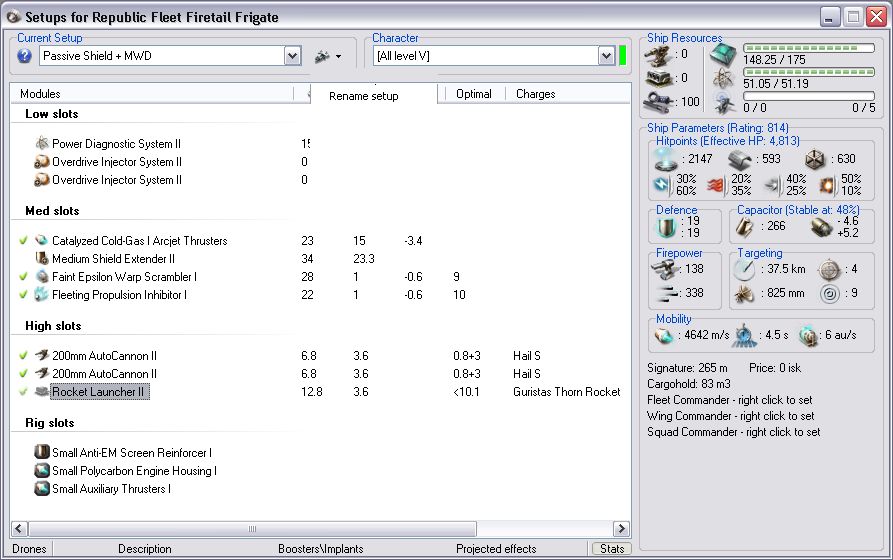This screenshot has height=560, width=893.
Task: Click the horizontal scrollbar thumb
Action: (x=252, y=529)
